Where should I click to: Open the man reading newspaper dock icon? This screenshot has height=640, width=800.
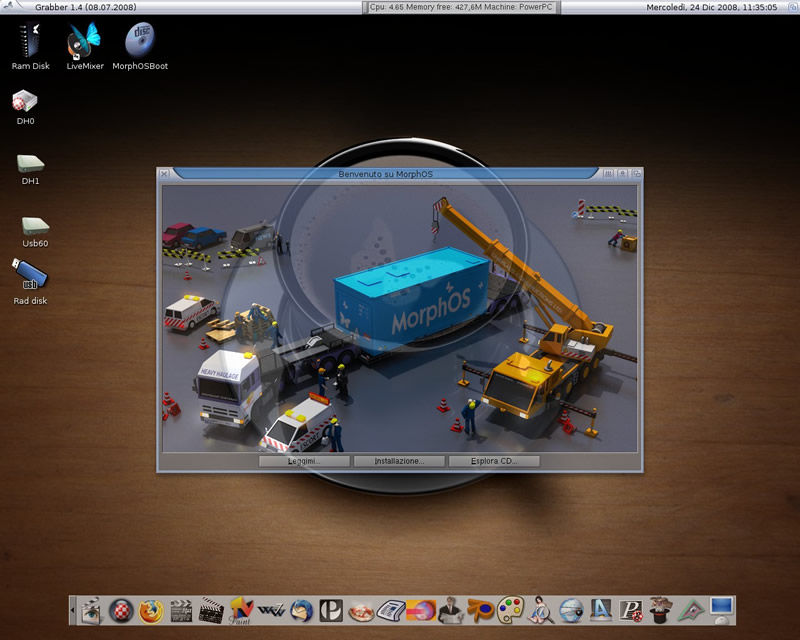pos(451,610)
